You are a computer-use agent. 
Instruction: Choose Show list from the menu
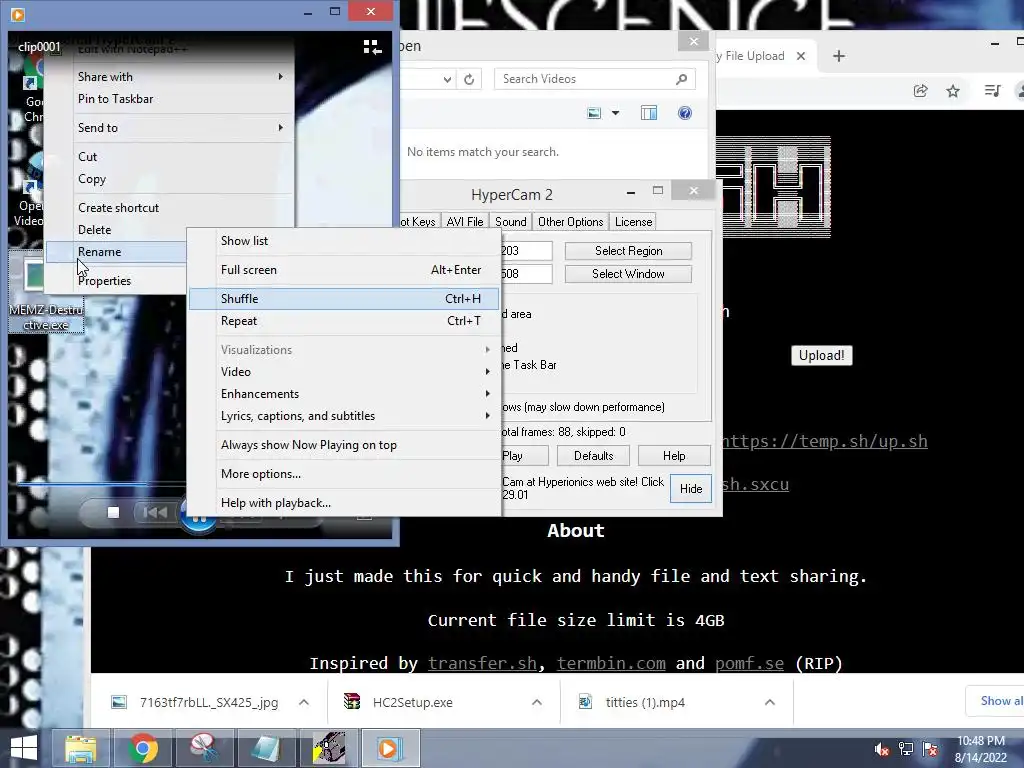344,241
